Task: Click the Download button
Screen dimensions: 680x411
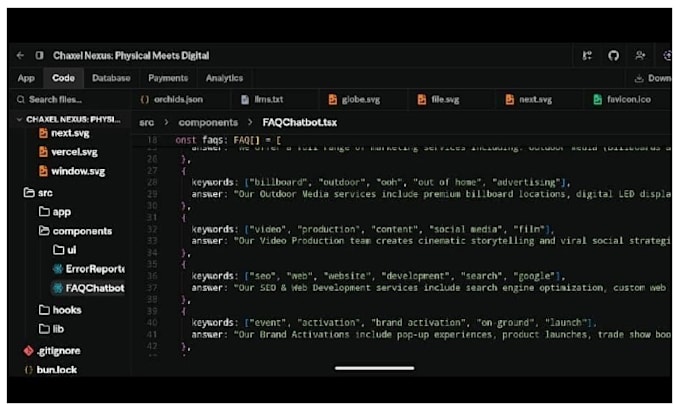Action: 653,78
